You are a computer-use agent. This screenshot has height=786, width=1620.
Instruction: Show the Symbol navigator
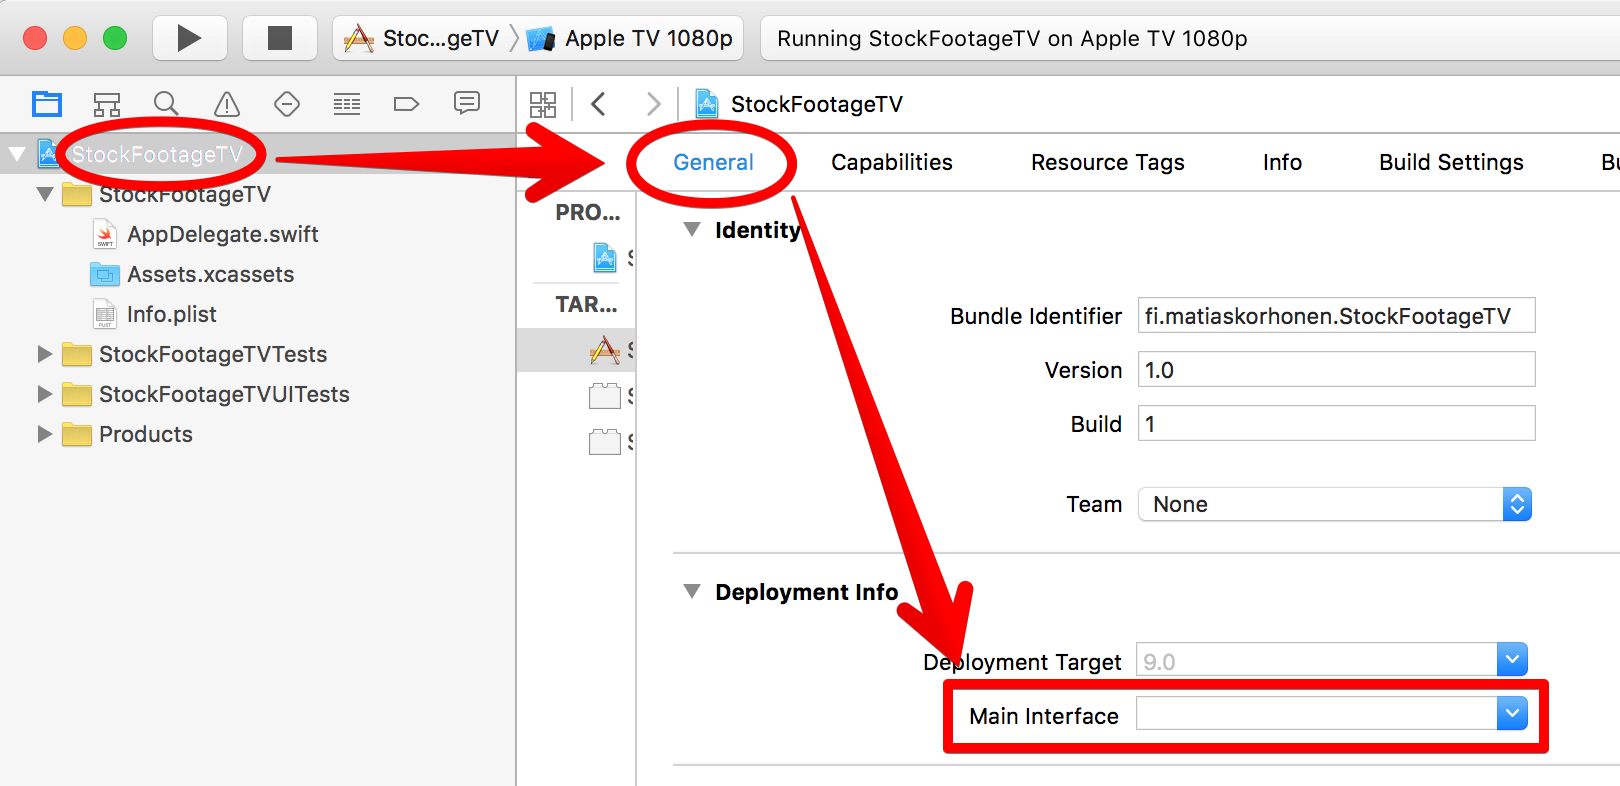click(107, 104)
